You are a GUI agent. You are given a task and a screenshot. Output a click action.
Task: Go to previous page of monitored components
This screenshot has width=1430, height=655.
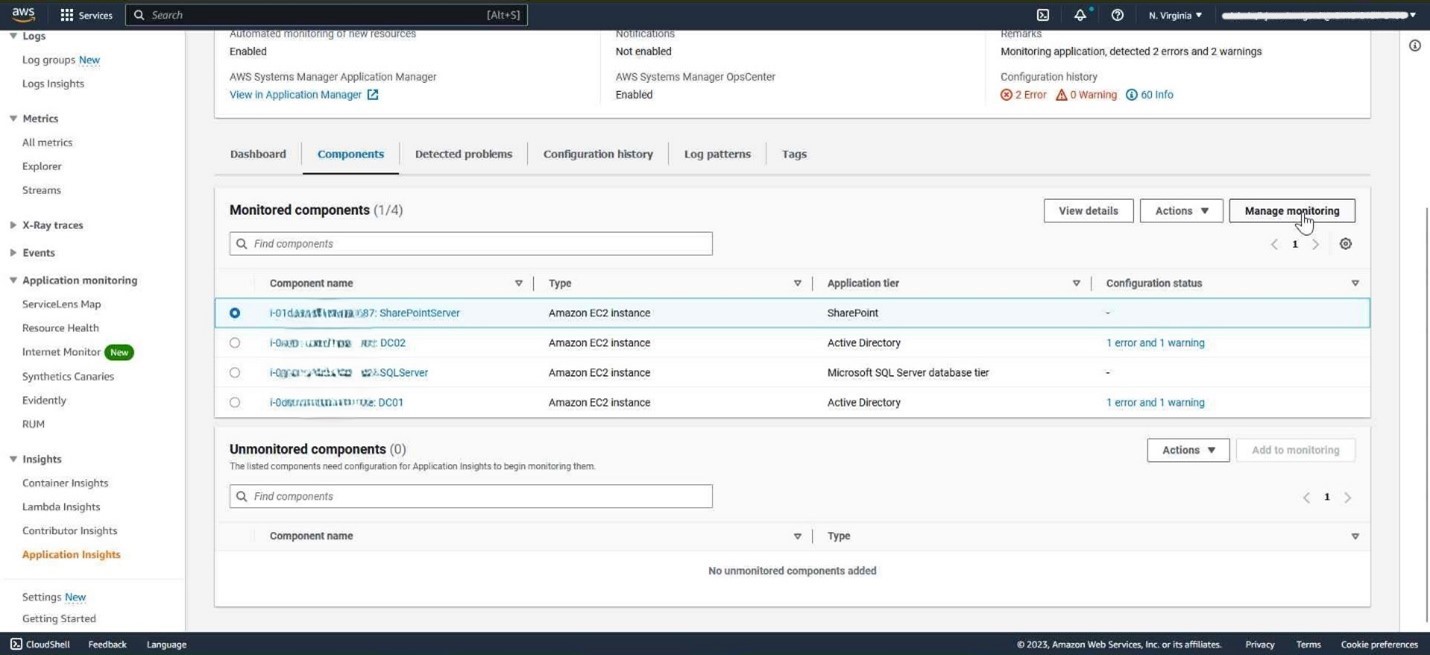[1274, 244]
